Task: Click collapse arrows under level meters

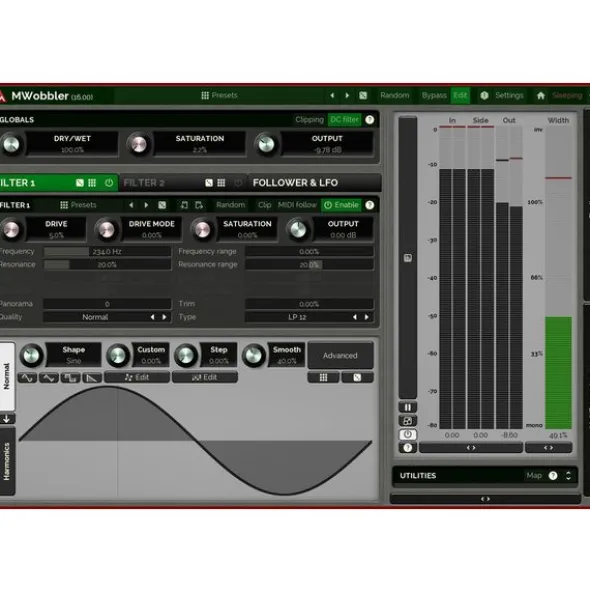Action: point(471,448)
